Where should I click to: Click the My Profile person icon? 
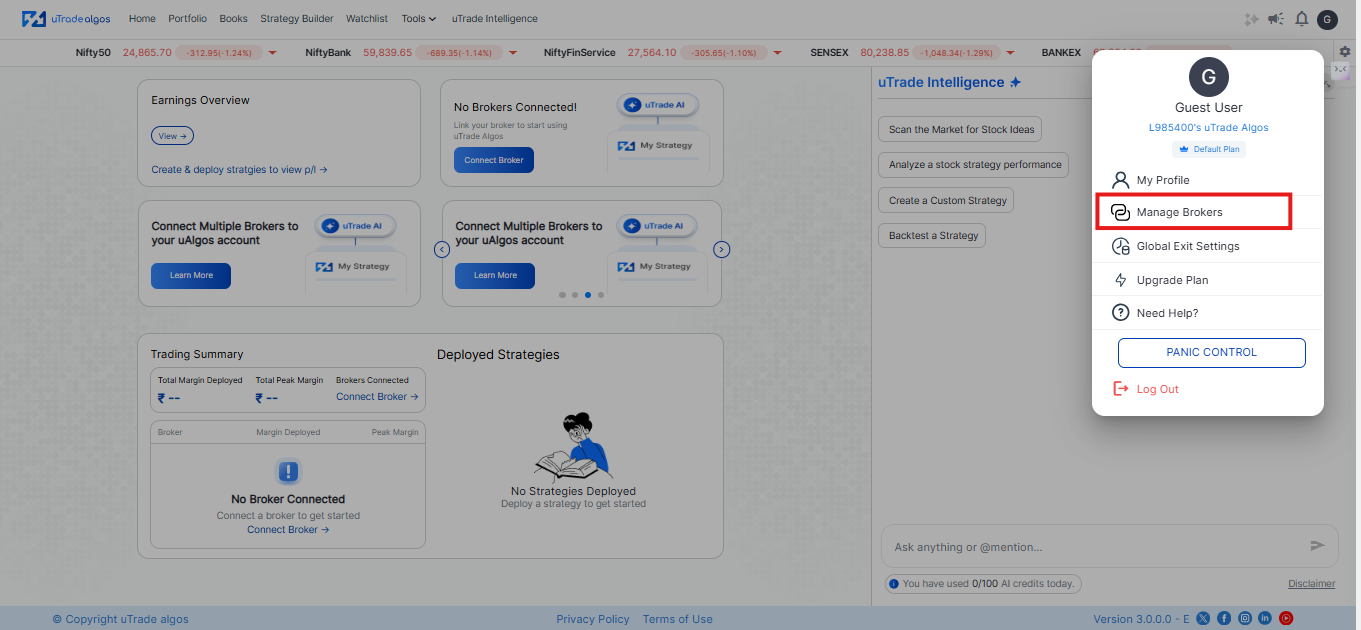click(1121, 180)
